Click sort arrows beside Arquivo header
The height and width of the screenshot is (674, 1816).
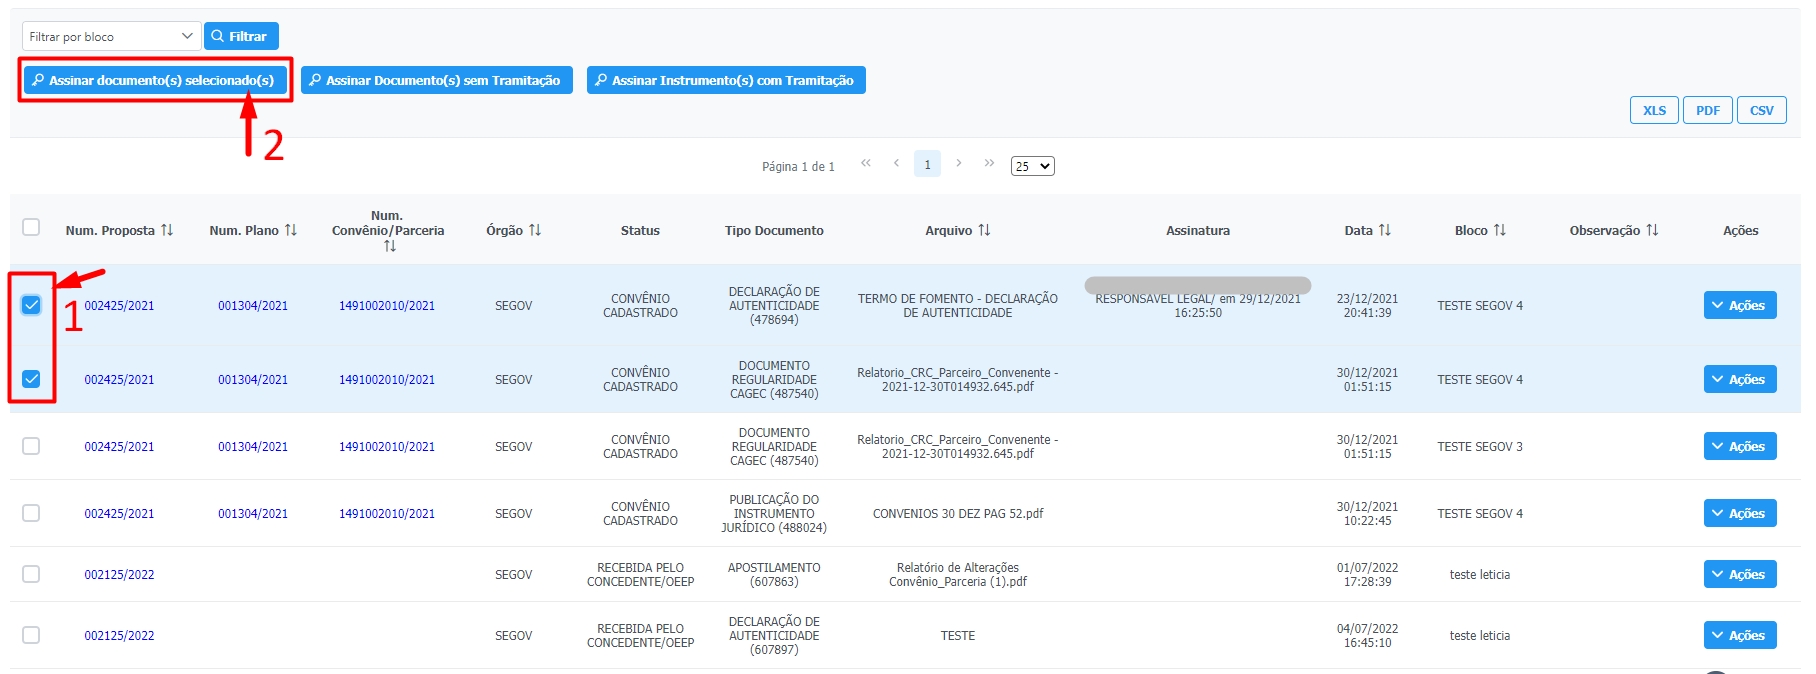[984, 230]
